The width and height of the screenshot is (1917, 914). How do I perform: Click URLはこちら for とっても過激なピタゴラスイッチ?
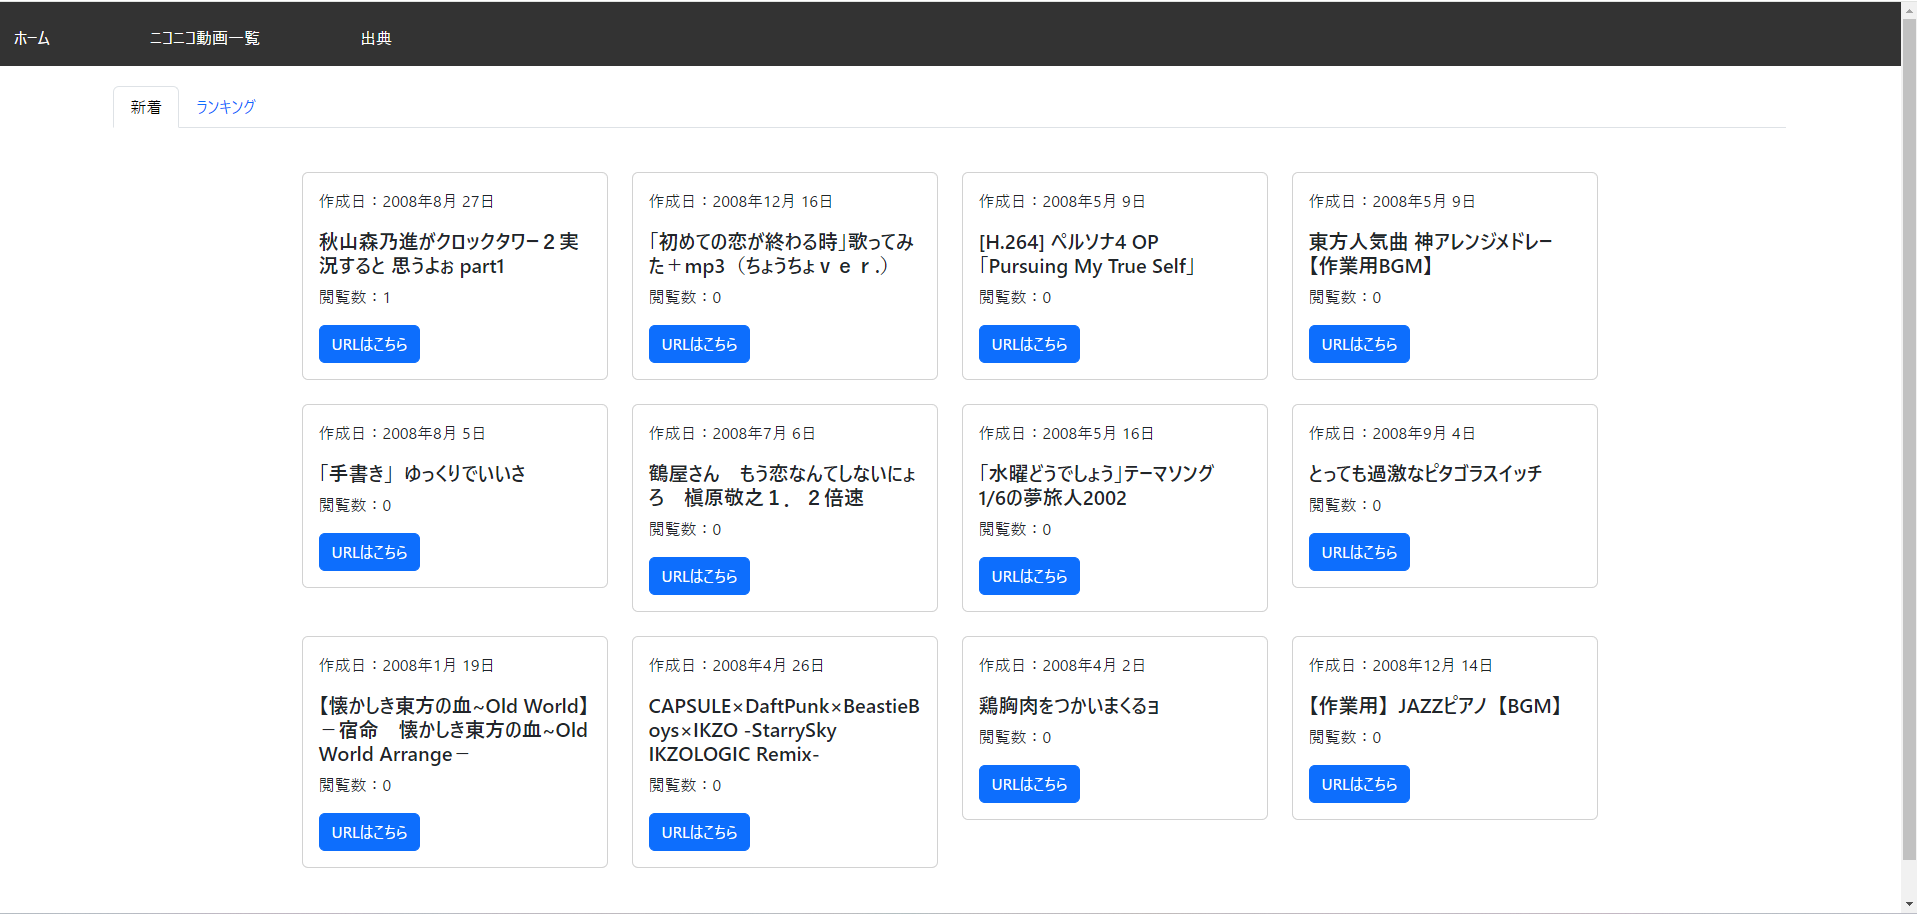pyautogui.click(x=1358, y=551)
